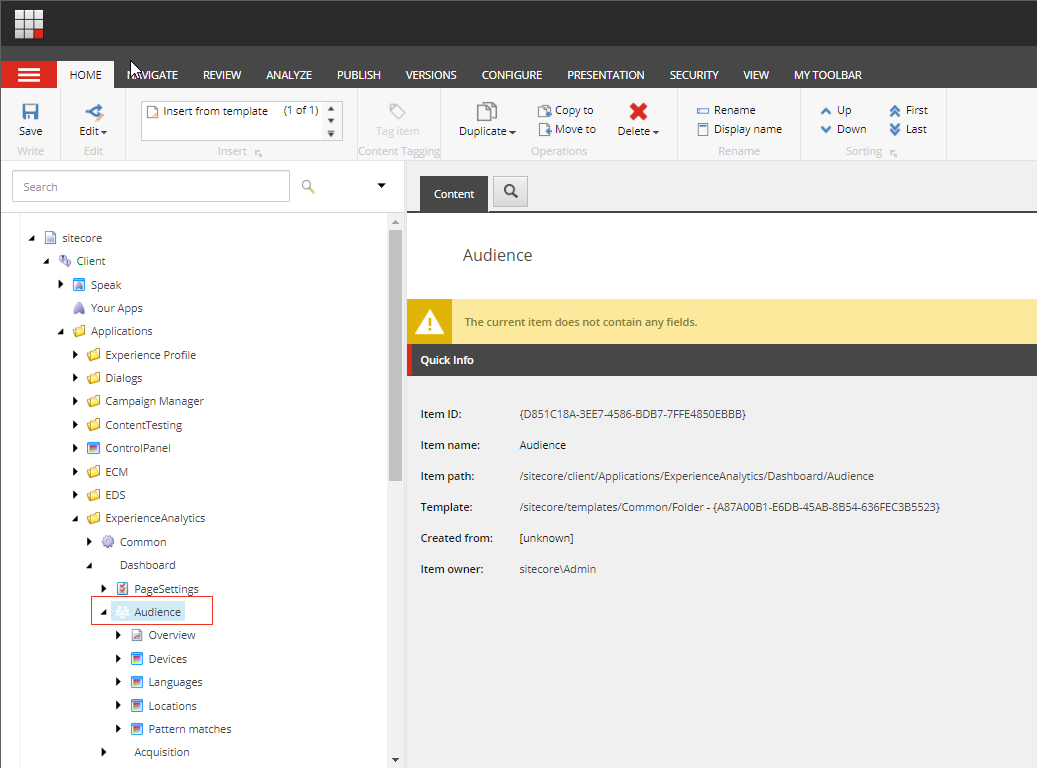Select the EDS tree item

click(x=115, y=495)
